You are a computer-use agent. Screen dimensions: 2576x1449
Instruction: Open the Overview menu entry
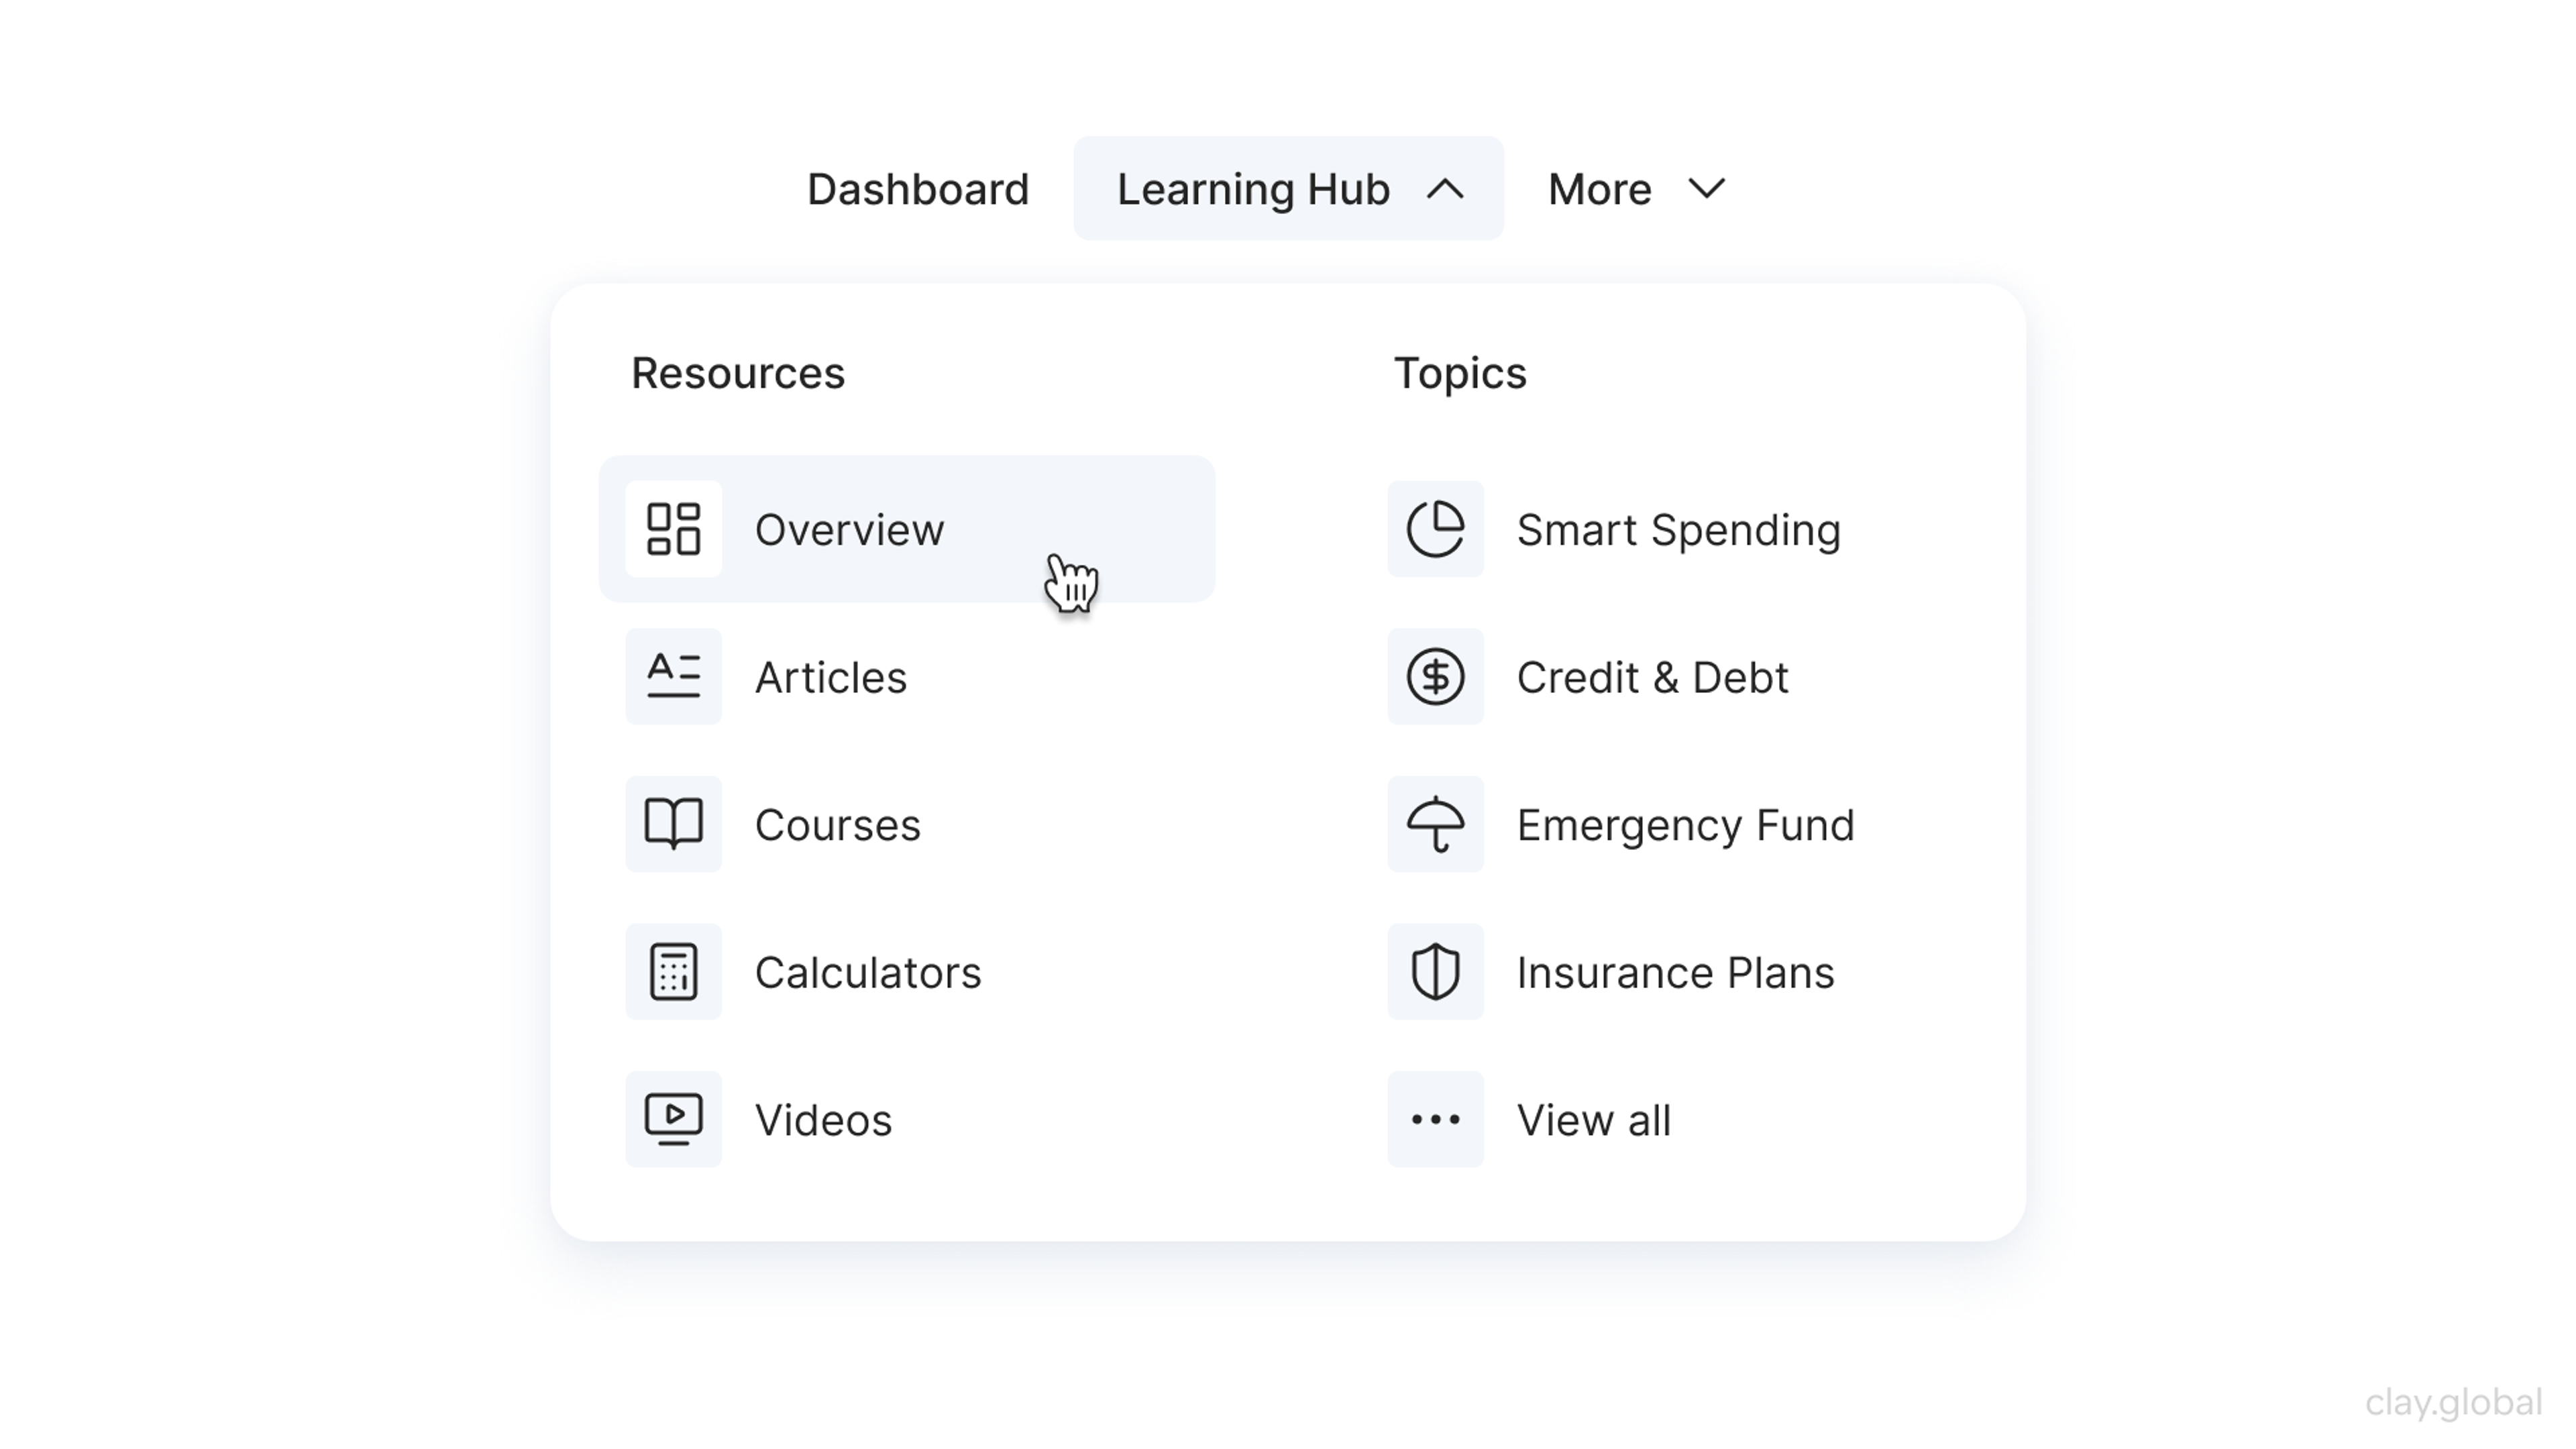[x=907, y=529]
